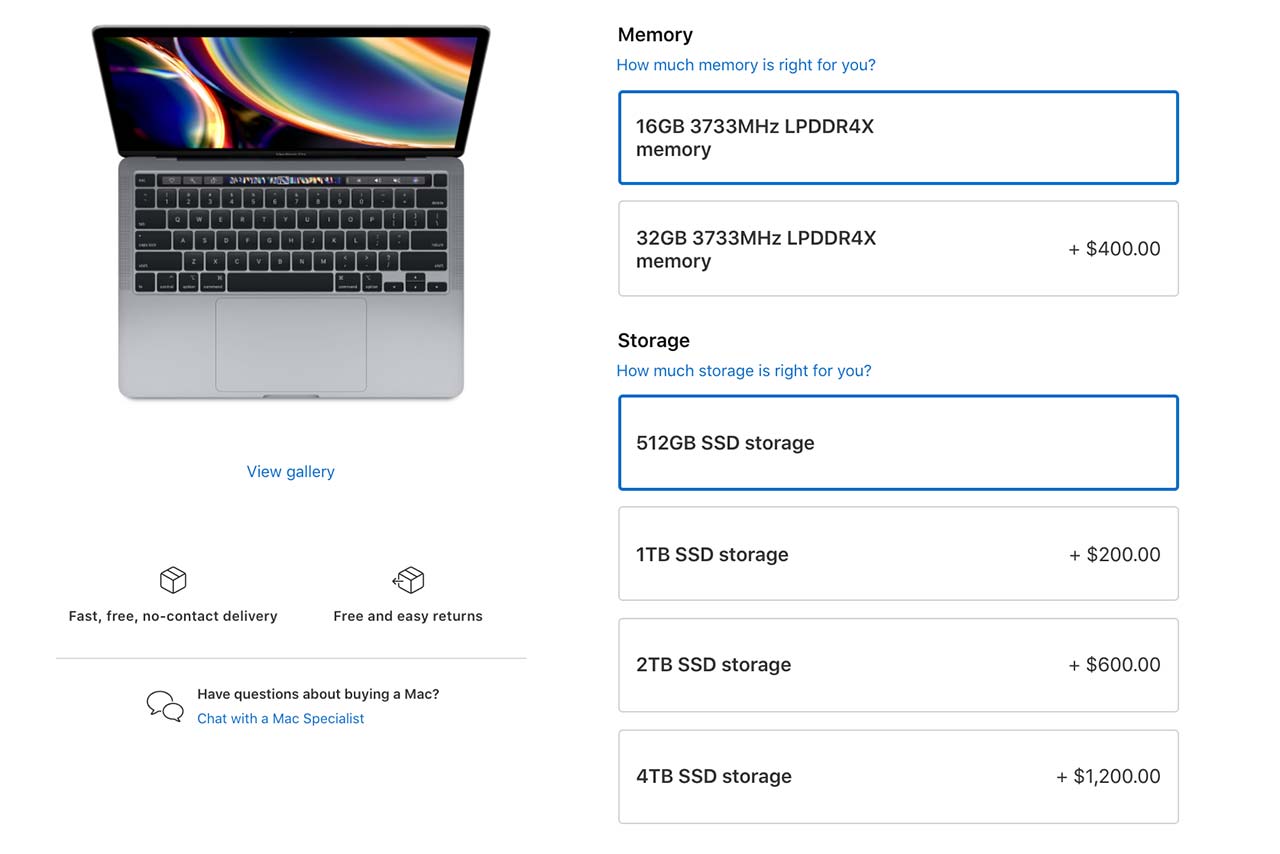This screenshot has width=1280, height=854.
Task: Select the 32GB memory upgrade for $400
Action: pyautogui.click(x=897, y=248)
